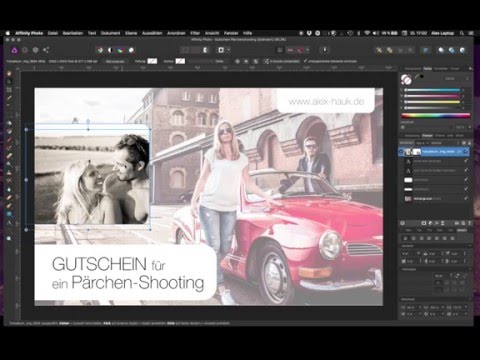
Task: Click the Wi-Fi icon in menu bar
Action: (x=367, y=33)
